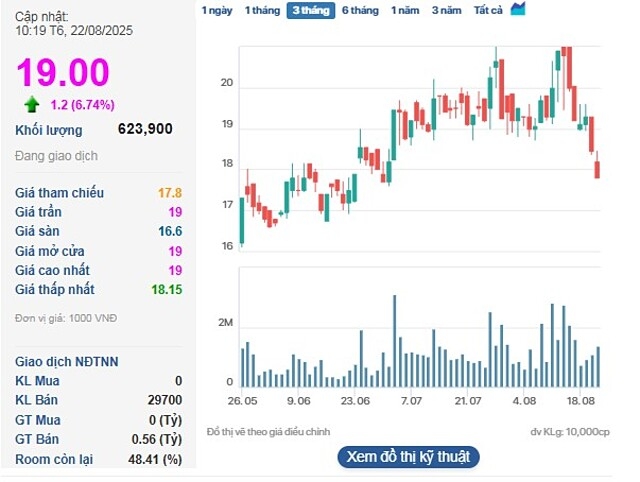The width and height of the screenshot is (640, 482).
Task: Select the 1 ngày time range tab
Action: tap(217, 10)
